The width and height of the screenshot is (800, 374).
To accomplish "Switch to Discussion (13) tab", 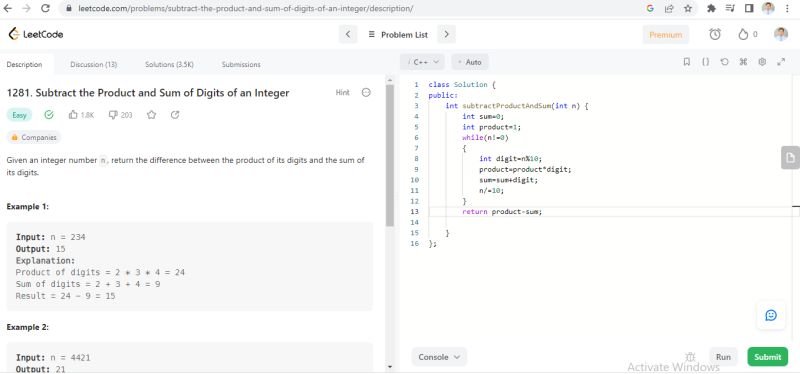I will [x=93, y=64].
